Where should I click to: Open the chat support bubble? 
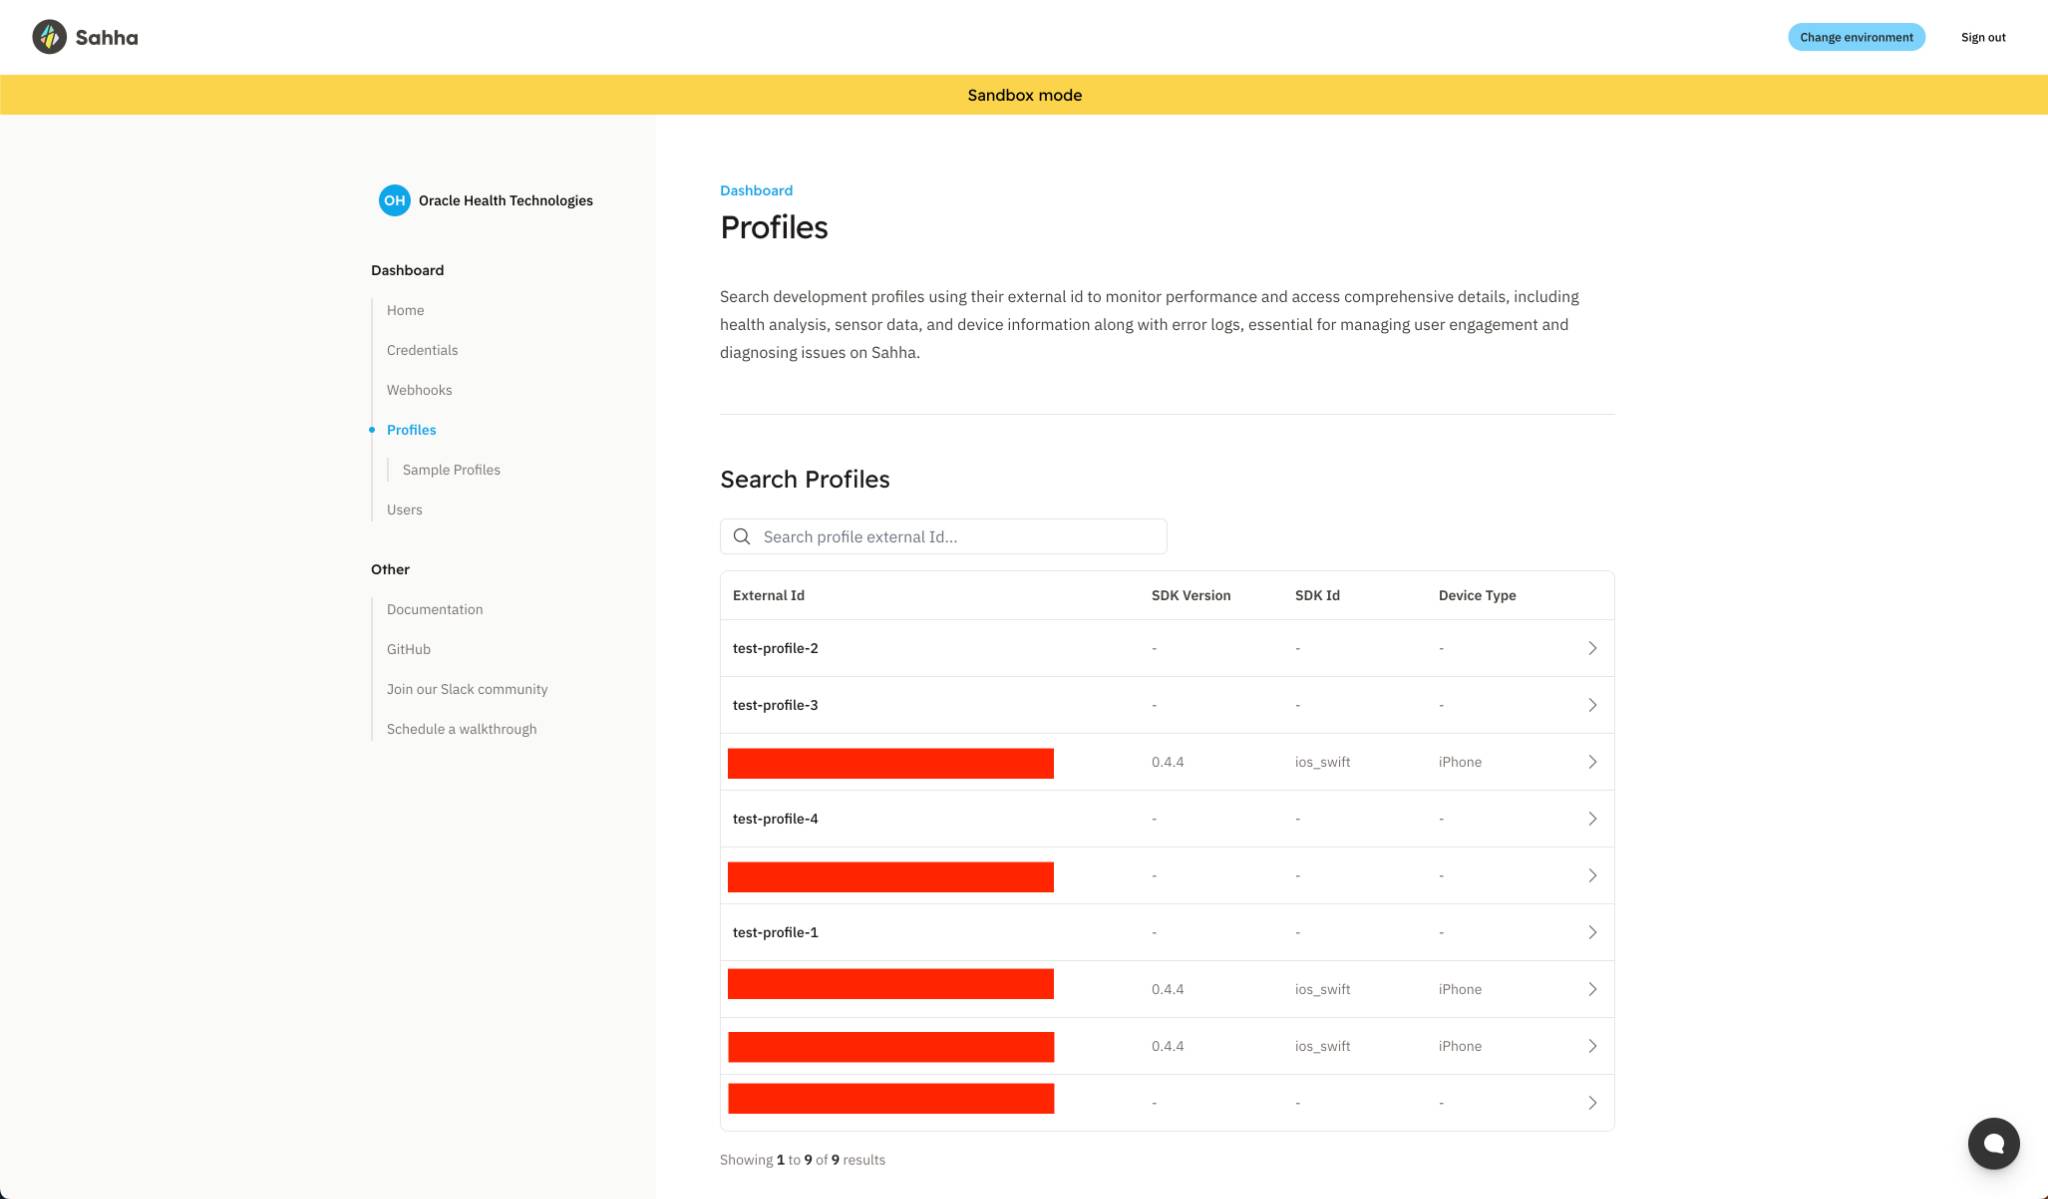coord(1993,1143)
